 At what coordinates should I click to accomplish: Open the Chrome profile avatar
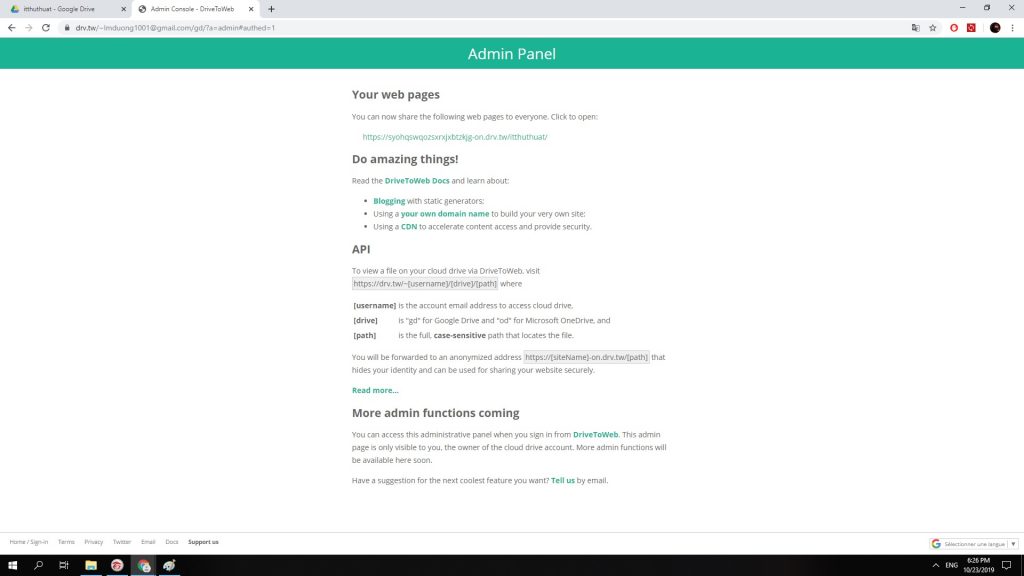click(995, 27)
